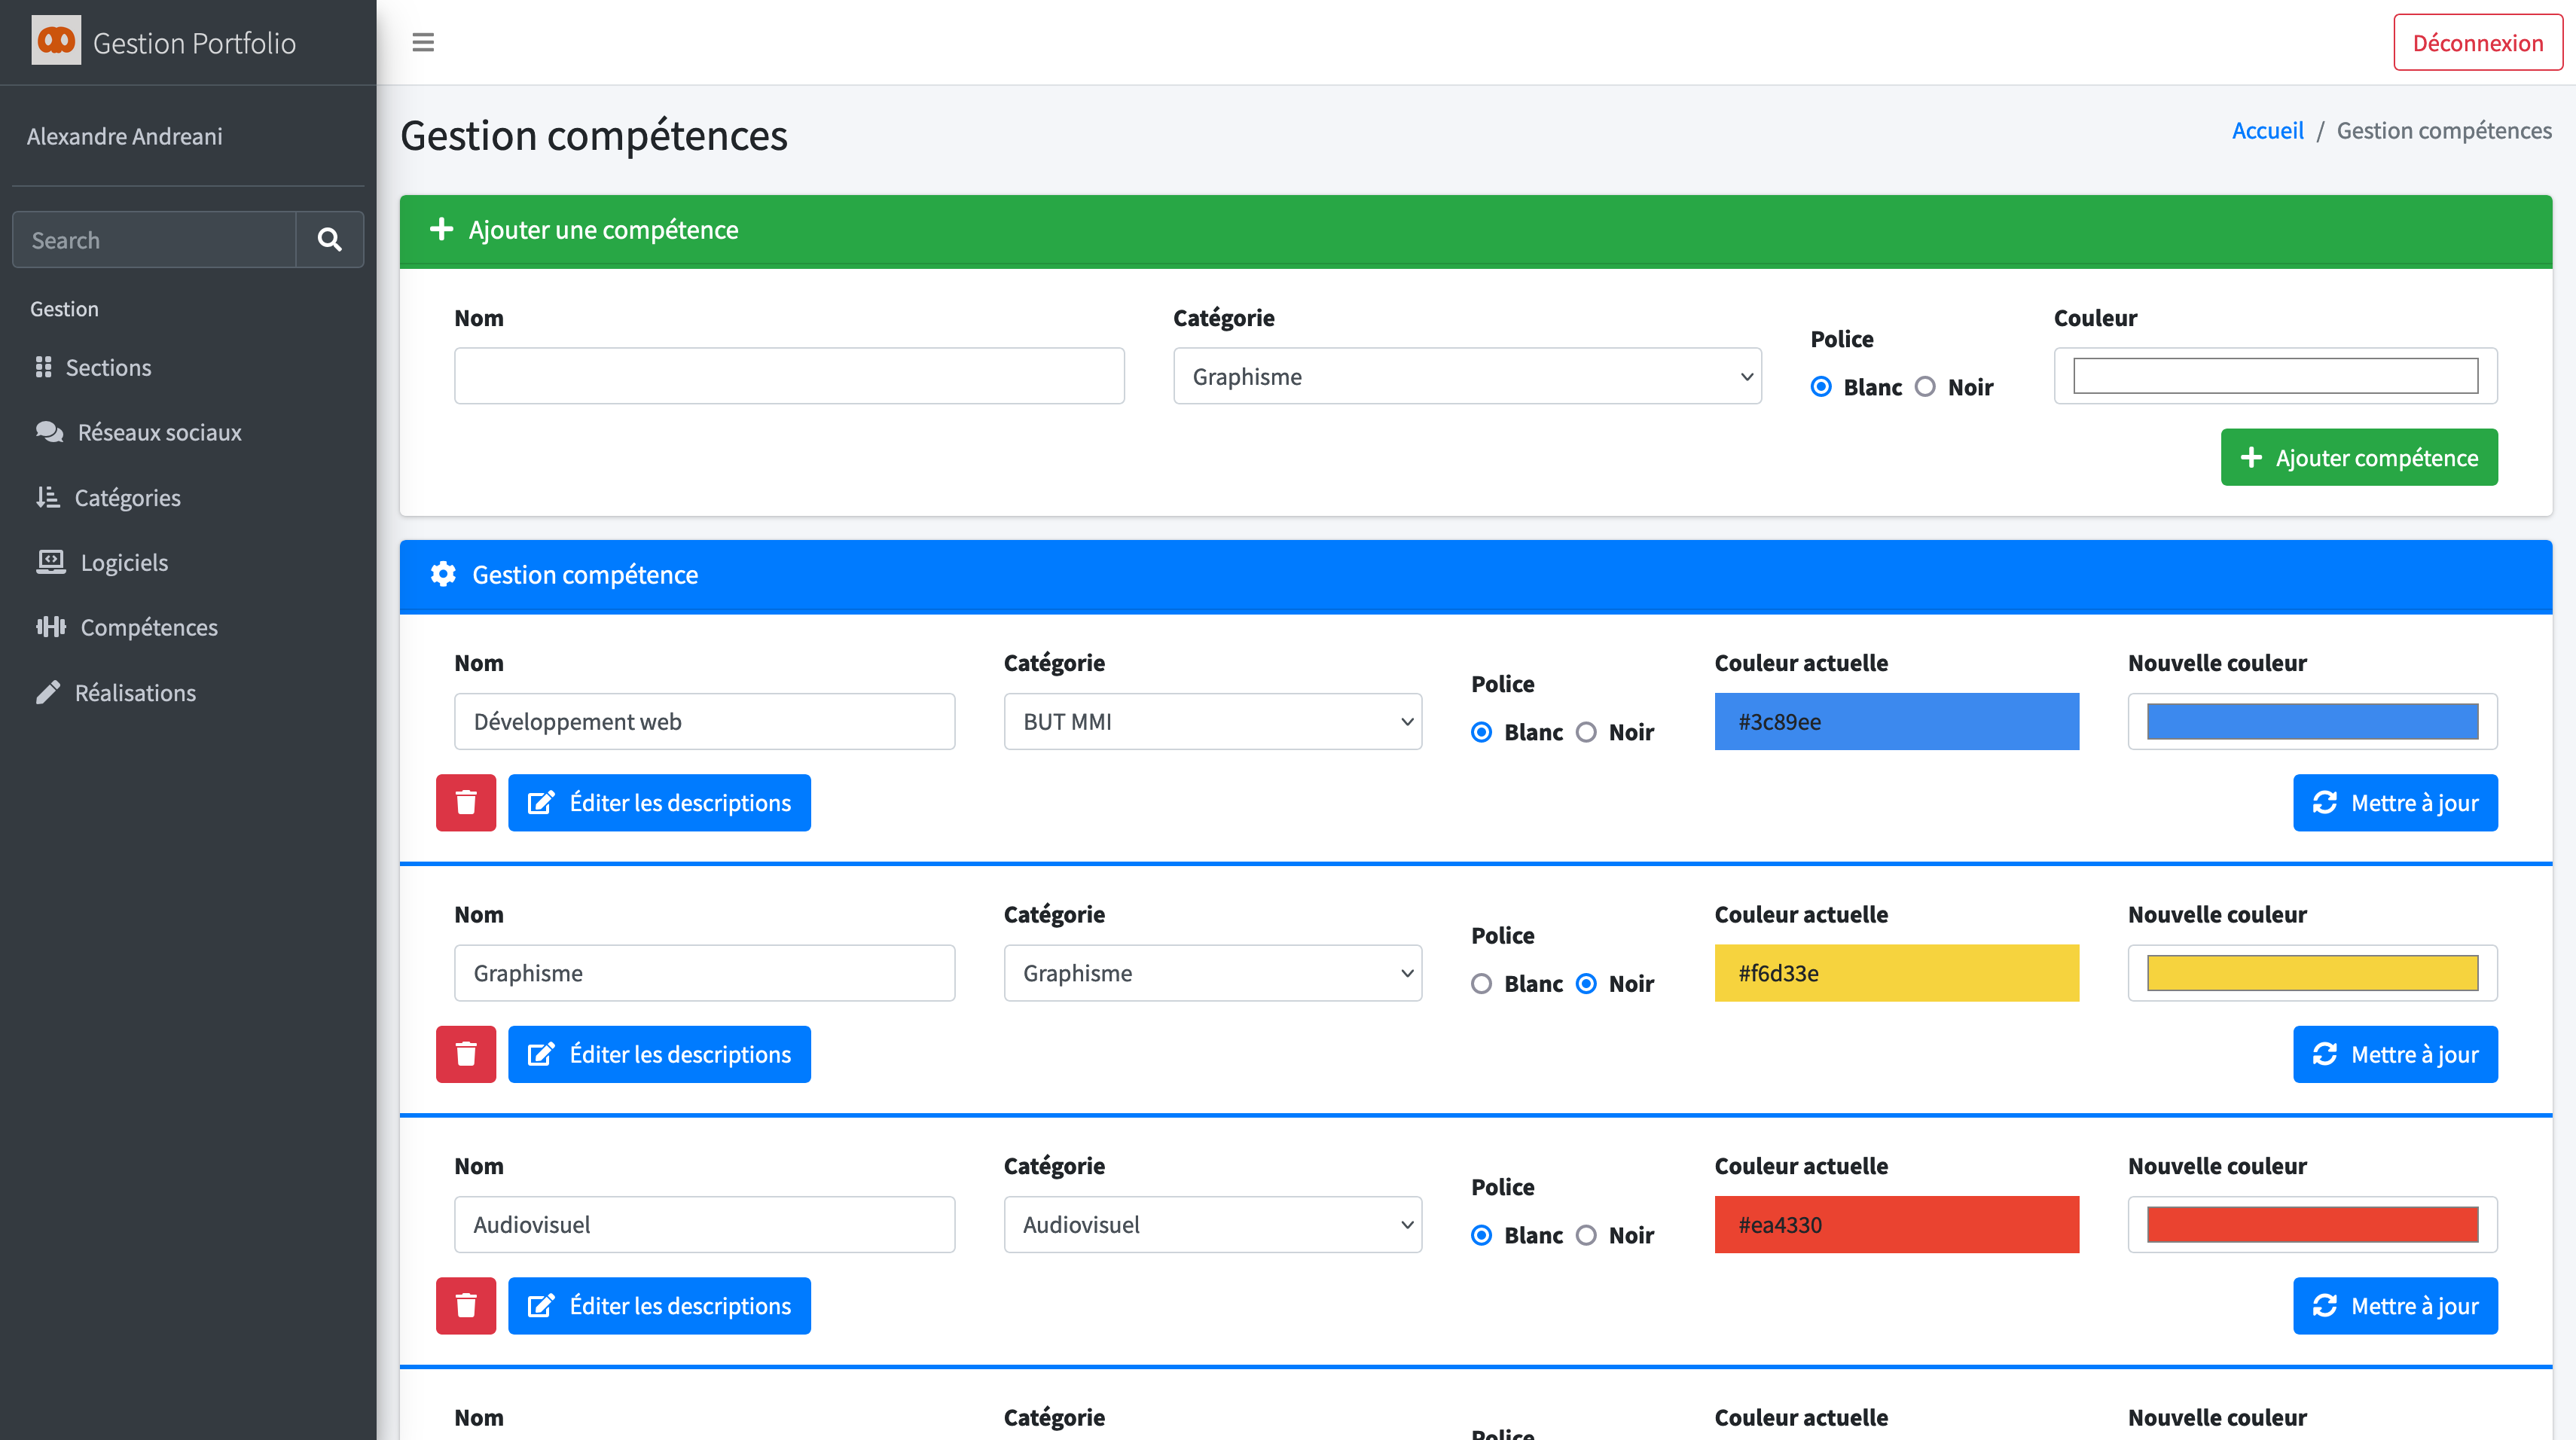Select Blanc police for Développement web
Screen dimensions: 2576x1440
click(1481, 732)
